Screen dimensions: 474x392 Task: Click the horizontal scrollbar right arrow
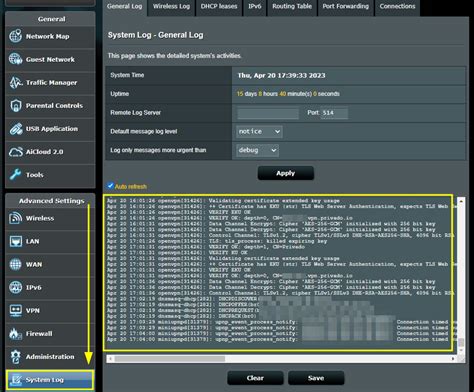coord(453,359)
